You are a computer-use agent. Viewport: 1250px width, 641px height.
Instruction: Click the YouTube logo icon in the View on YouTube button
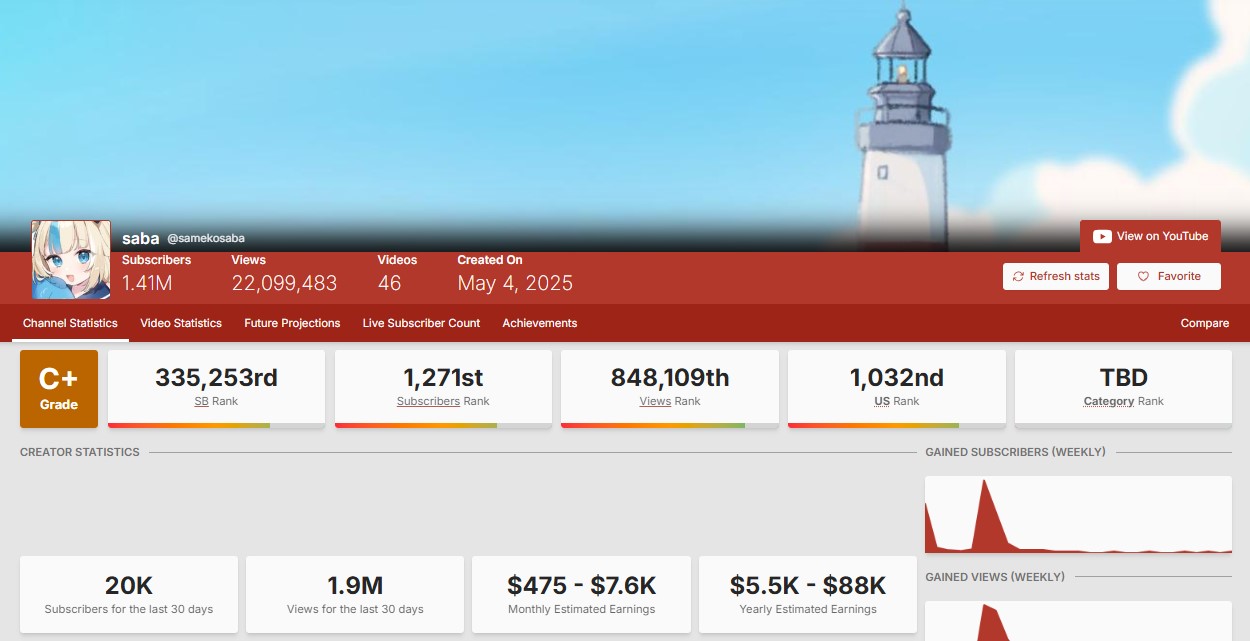coord(1102,237)
